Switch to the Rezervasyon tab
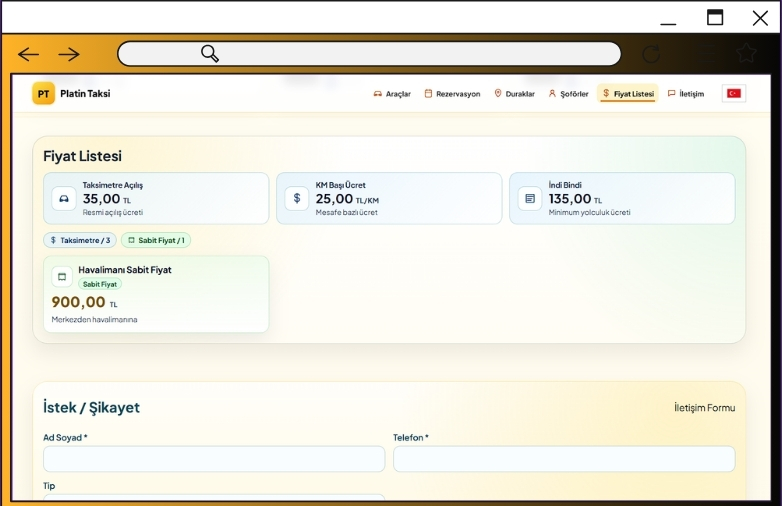 (452, 94)
